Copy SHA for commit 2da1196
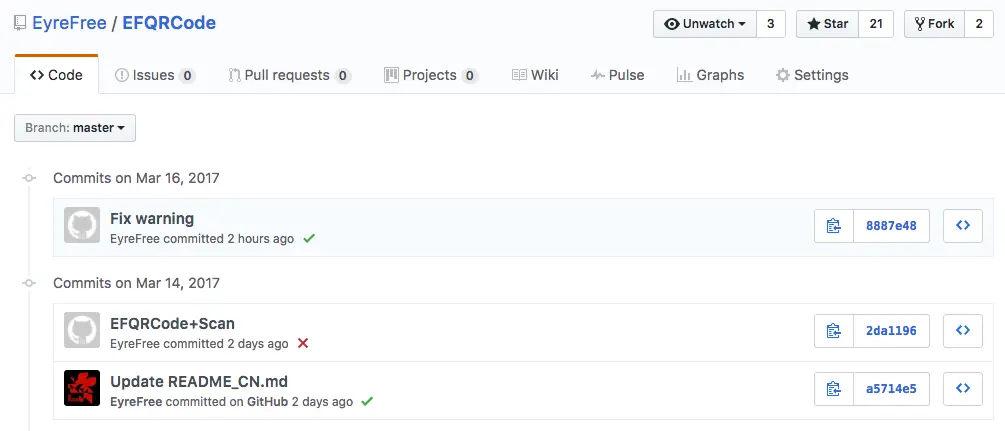 (834, 330)
